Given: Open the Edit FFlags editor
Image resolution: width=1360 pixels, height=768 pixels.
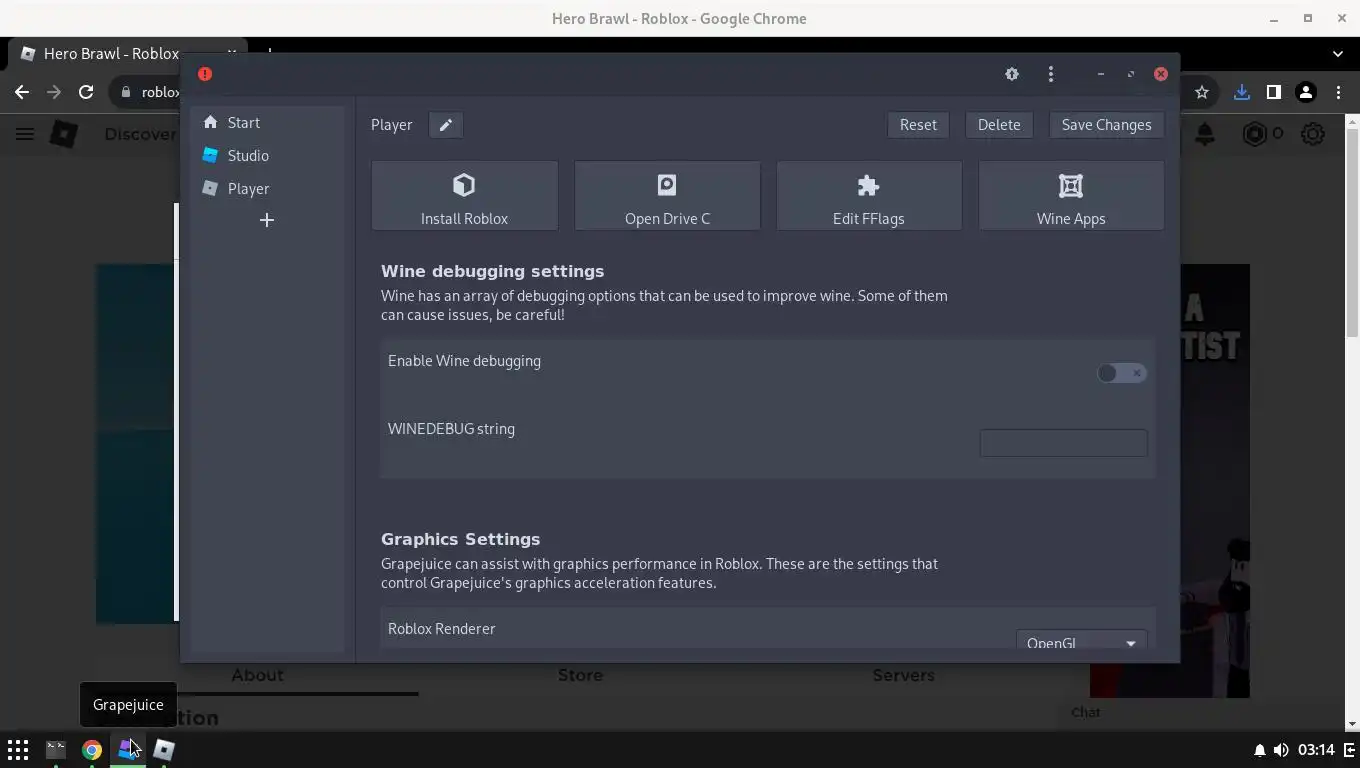Looking at the screenshot, I should pyautogui.click(x=868, y=196).
